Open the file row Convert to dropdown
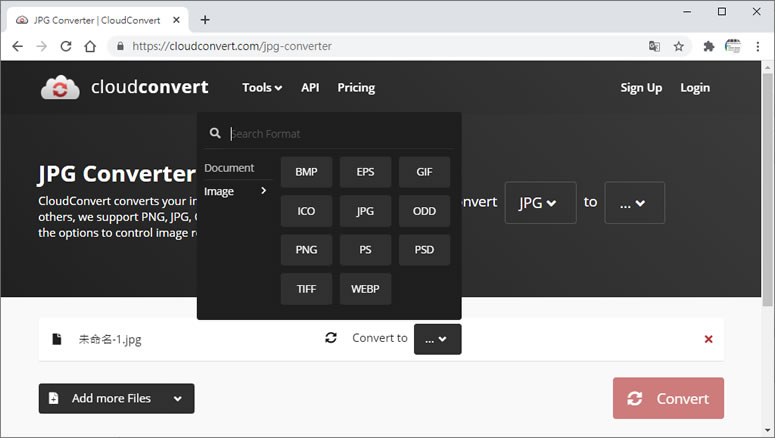 437,339
